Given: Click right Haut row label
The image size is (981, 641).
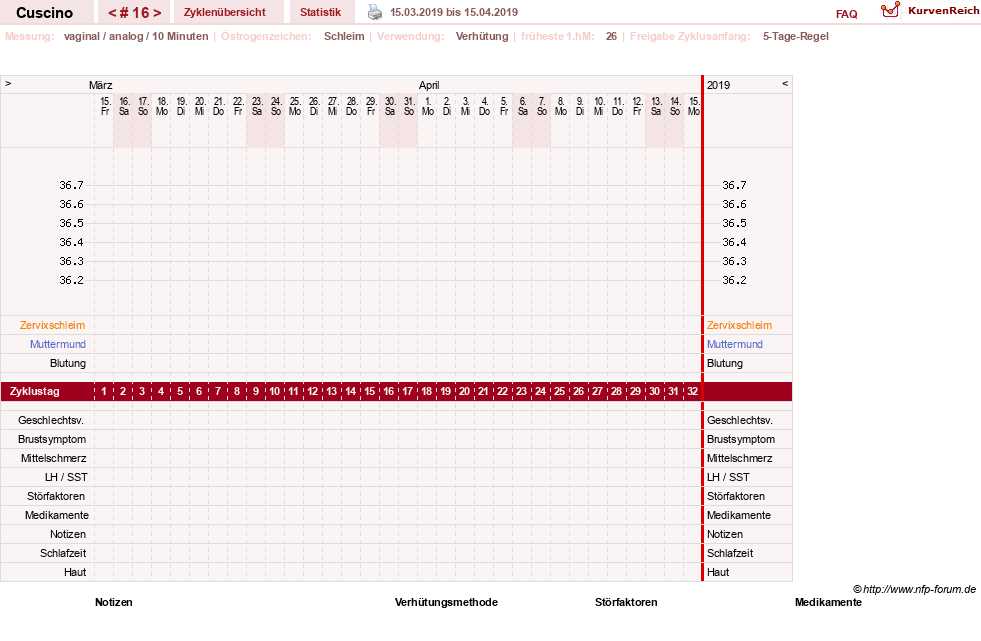Looking at the screenshot, I should (718, 572).
